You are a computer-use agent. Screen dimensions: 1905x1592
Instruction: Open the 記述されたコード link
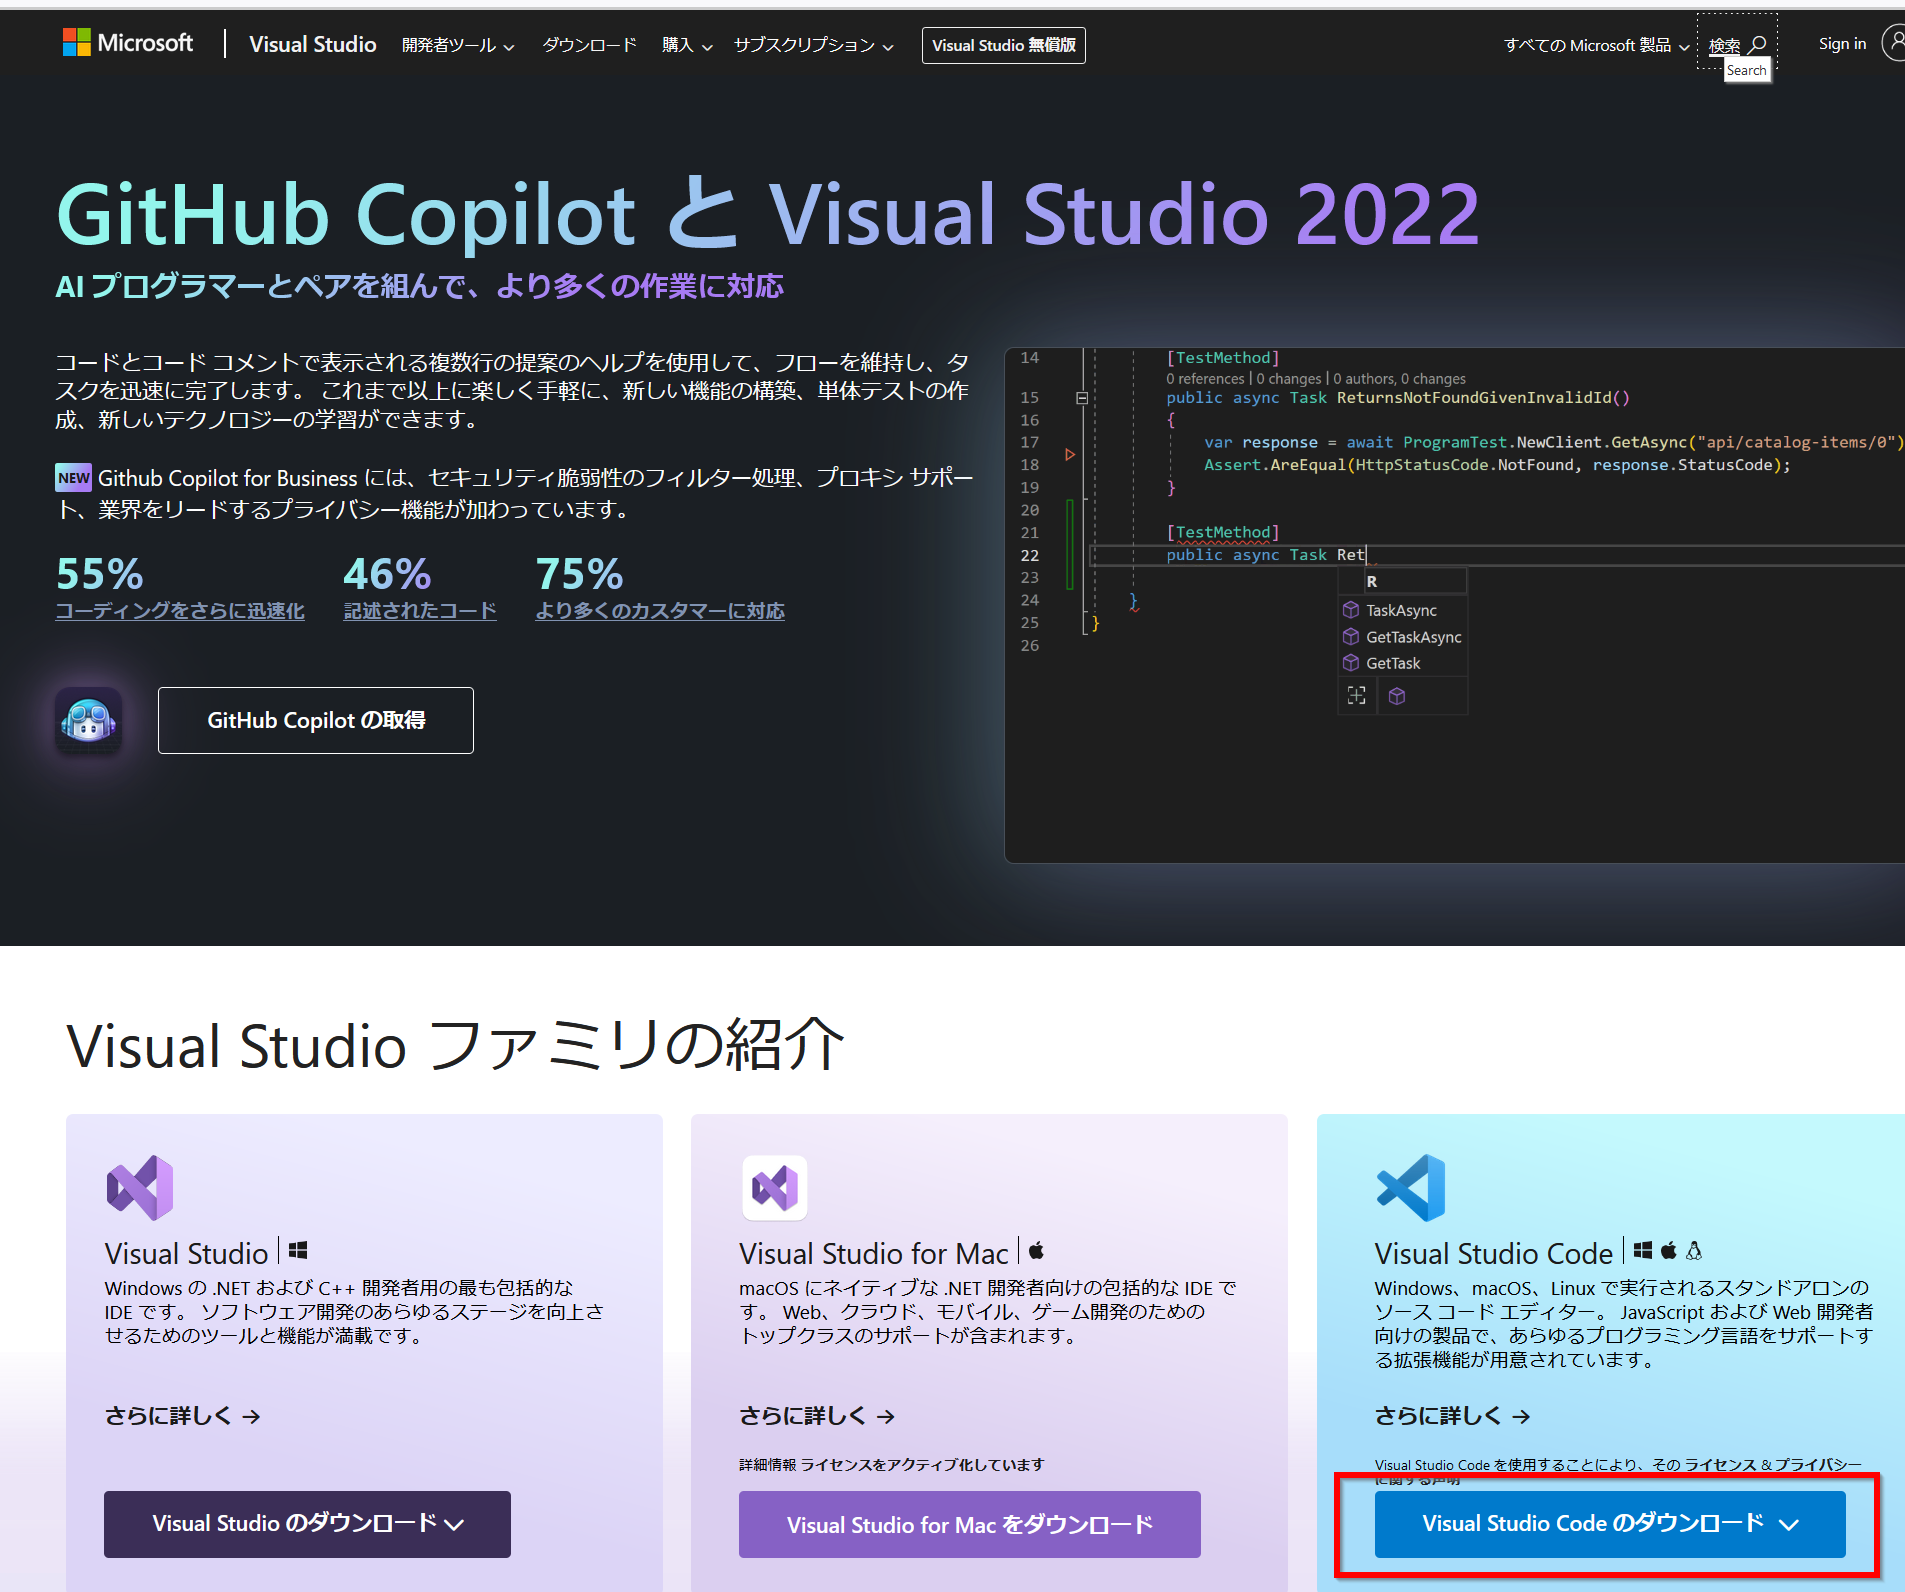coord(420,611)
